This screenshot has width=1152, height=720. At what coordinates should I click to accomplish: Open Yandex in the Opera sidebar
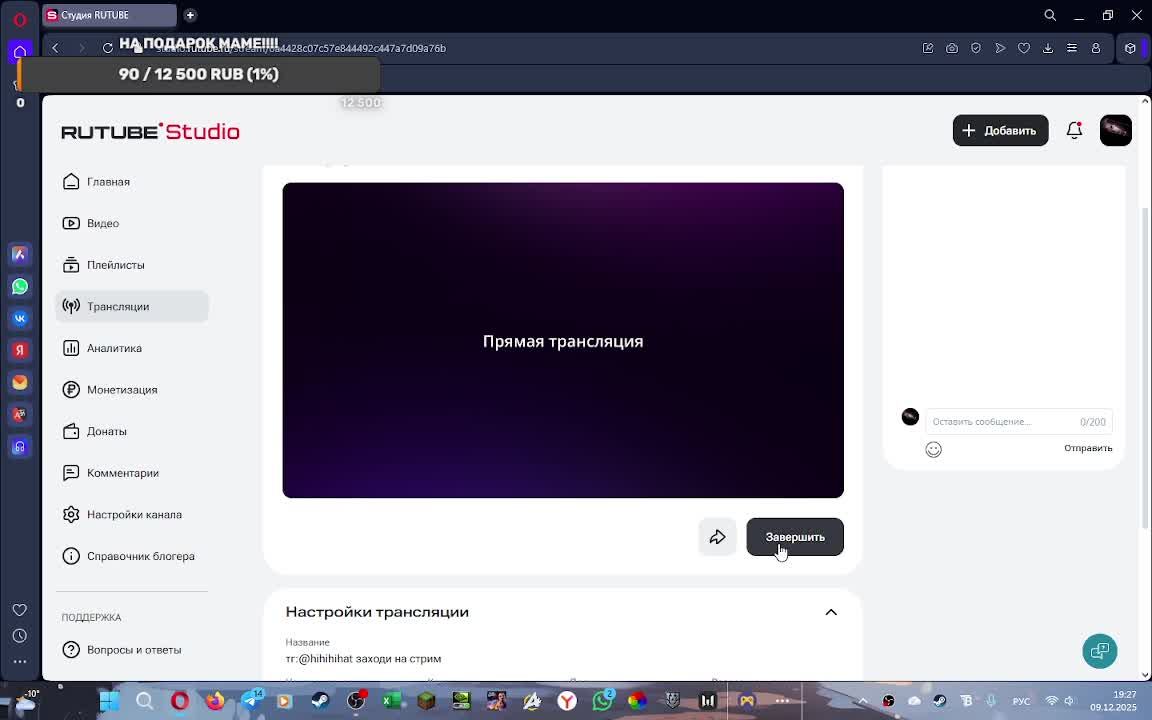(x=20, y=350)
